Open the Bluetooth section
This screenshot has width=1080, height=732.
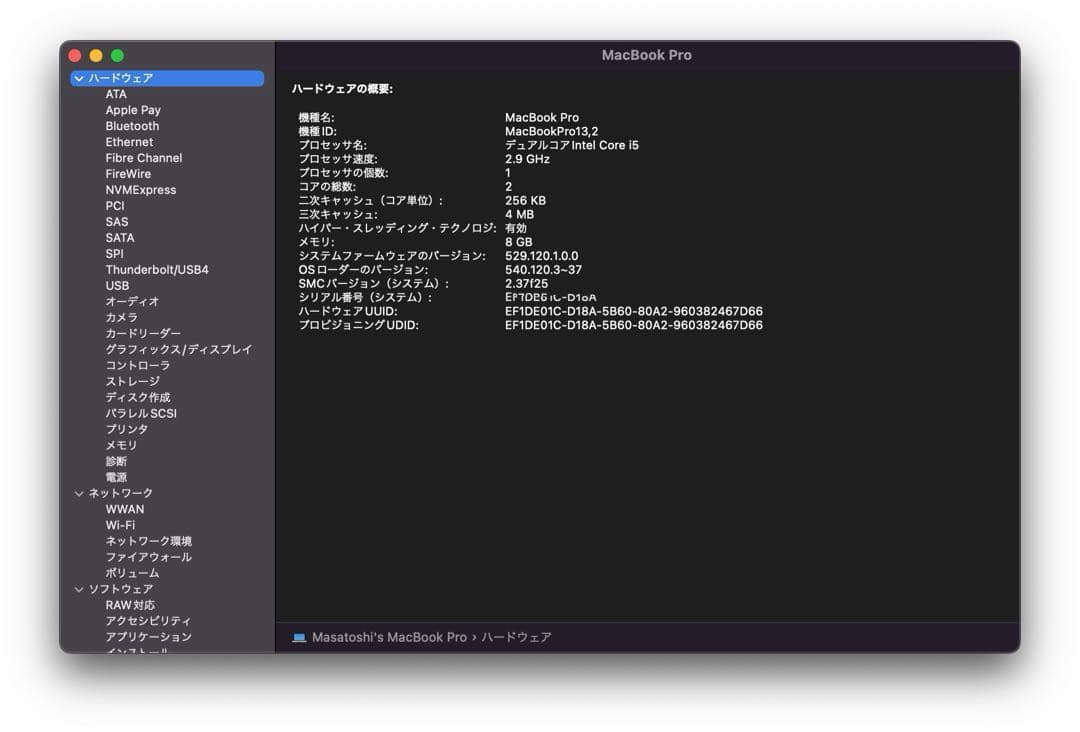[131, 125]
